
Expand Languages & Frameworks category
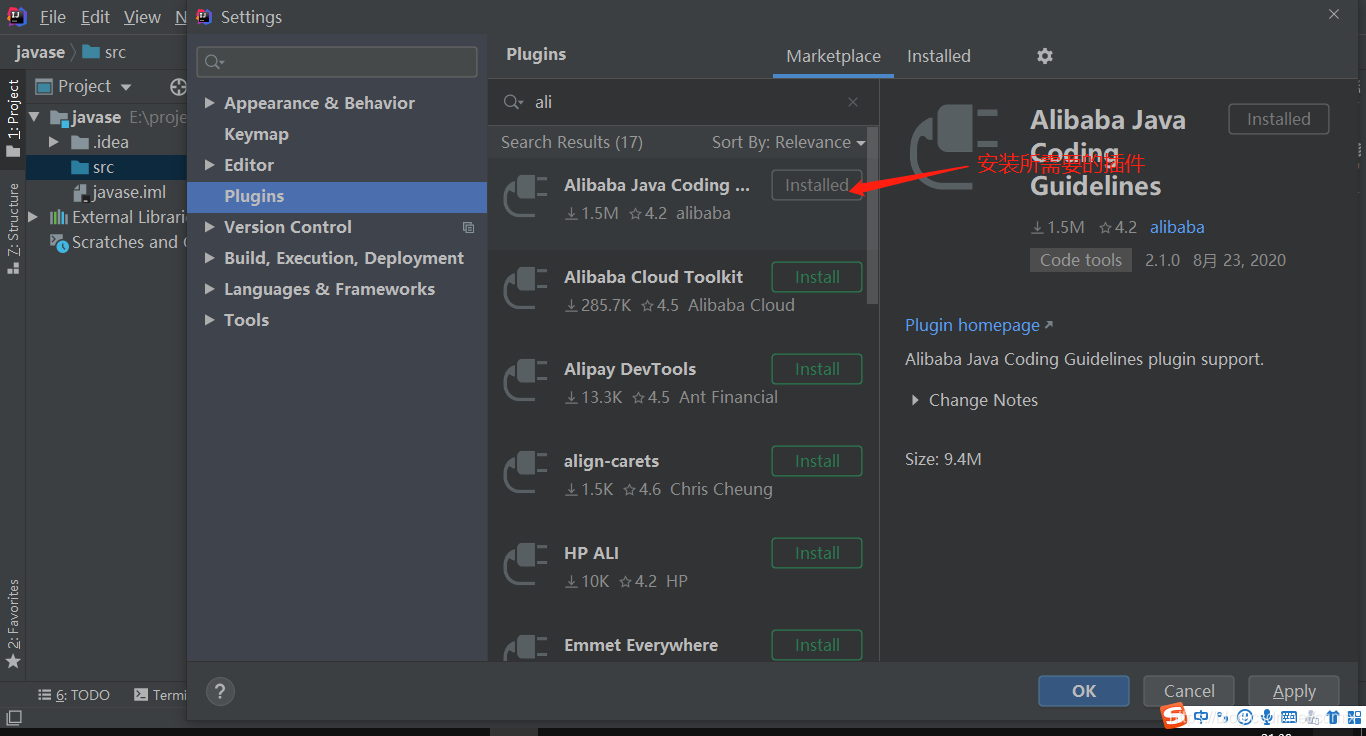click(x=210, y=289)
